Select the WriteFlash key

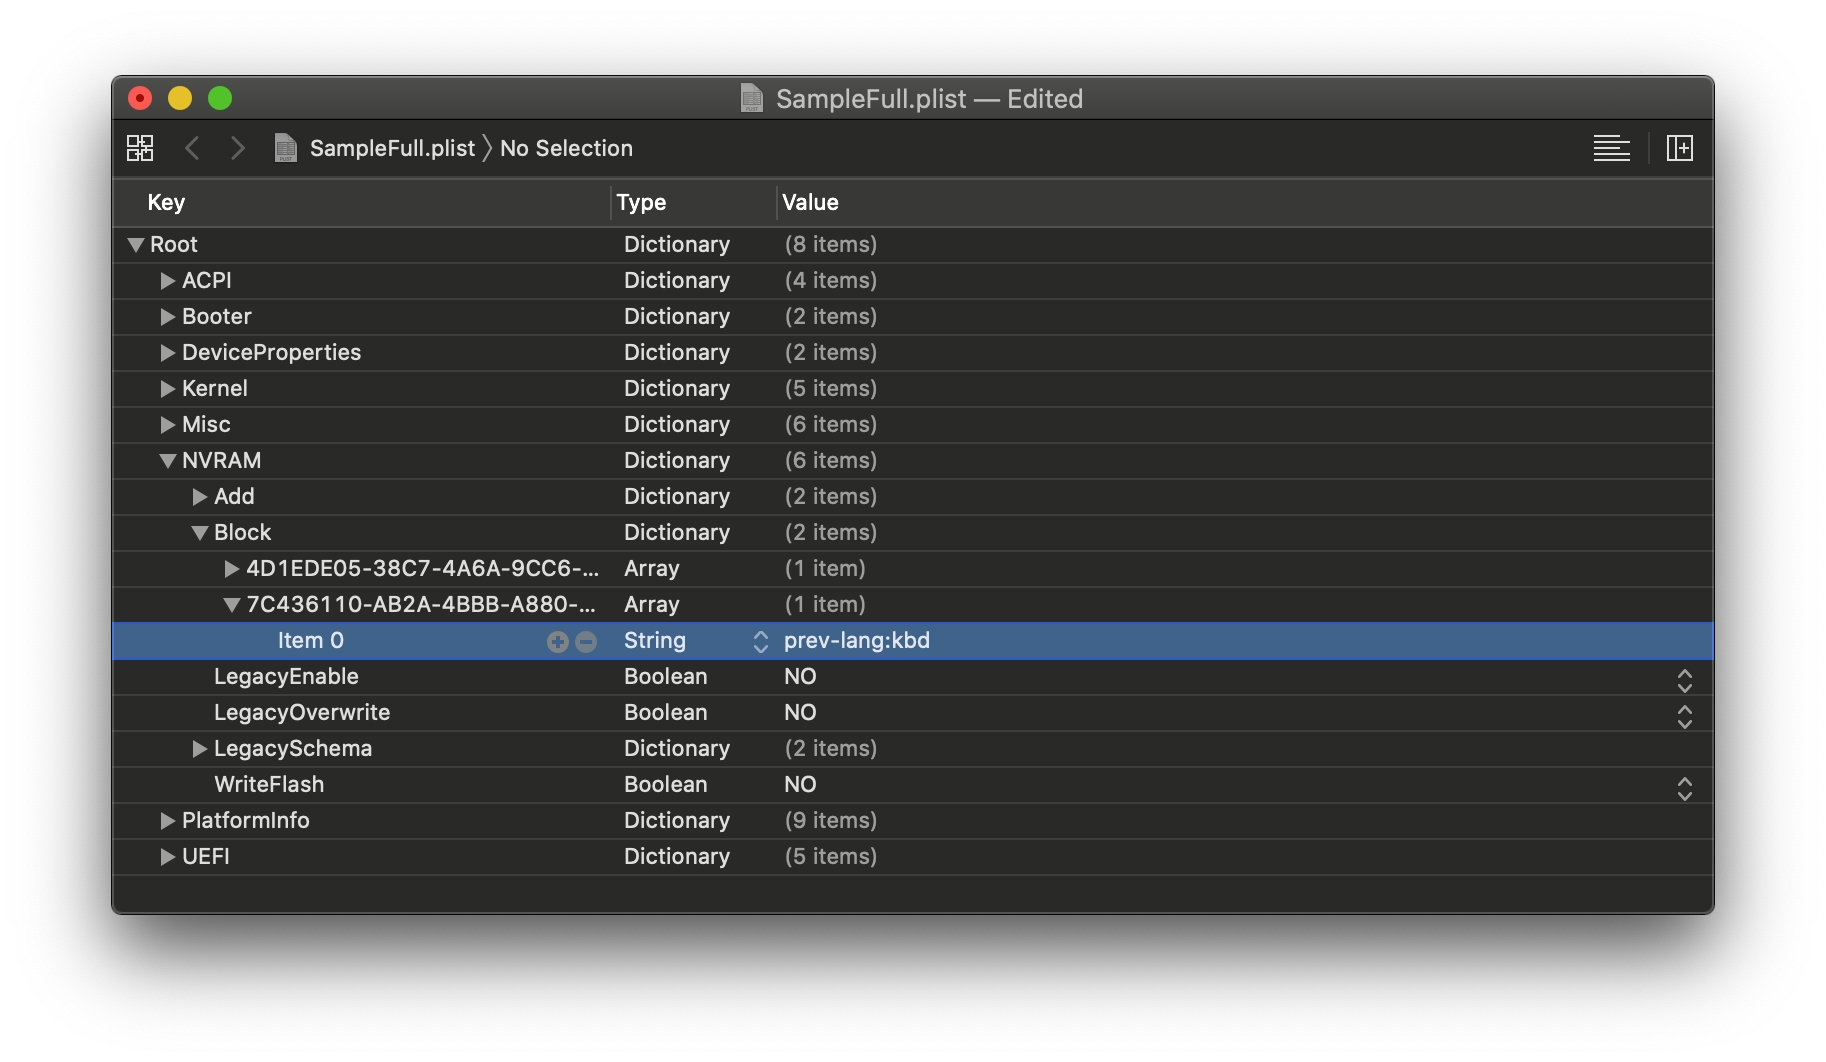coord(269,784)
